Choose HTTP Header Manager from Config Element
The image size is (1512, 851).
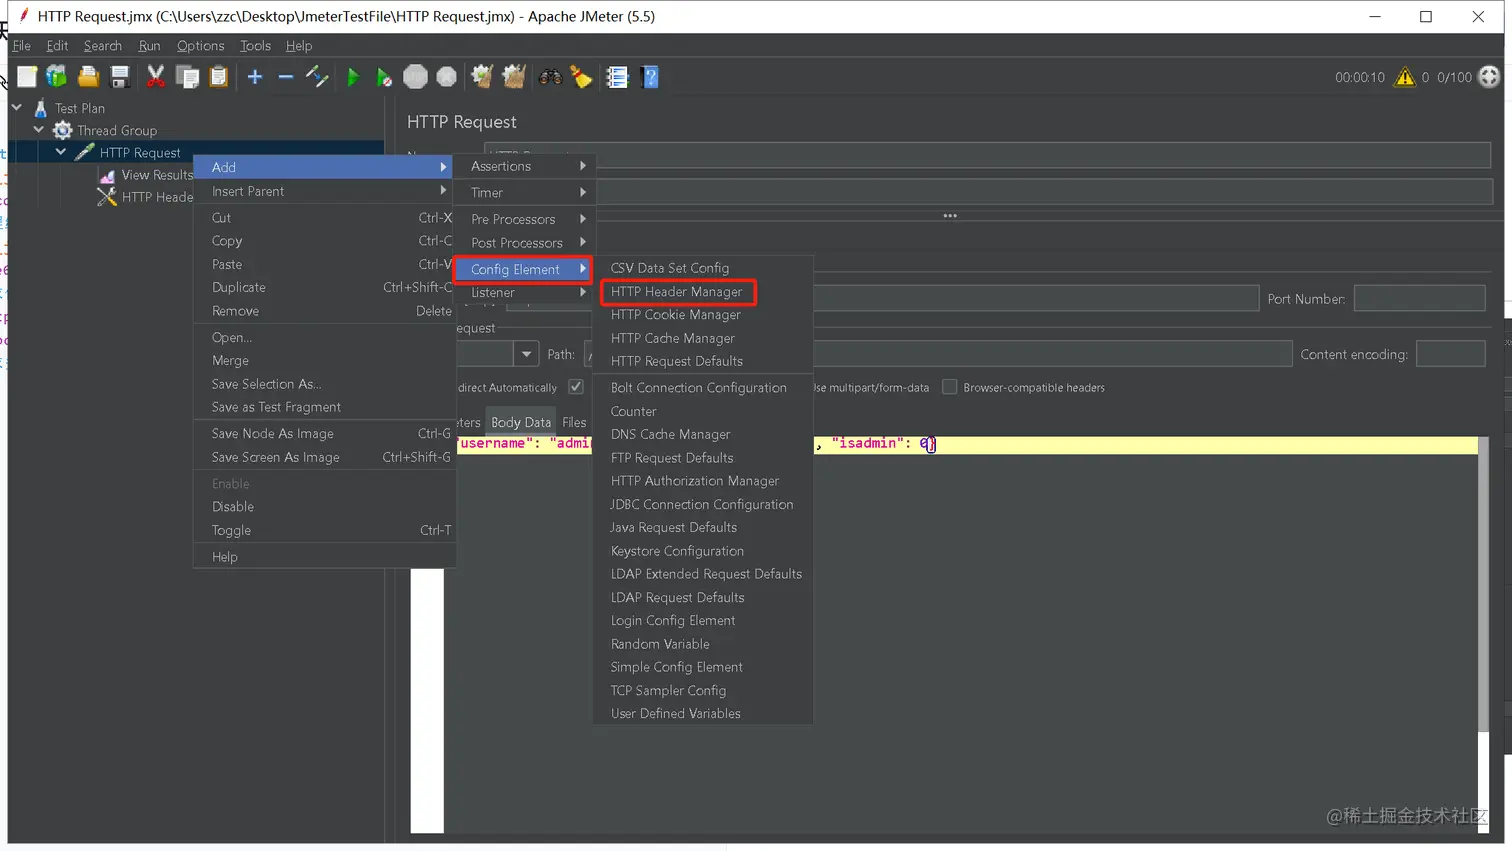click(677, 291)
